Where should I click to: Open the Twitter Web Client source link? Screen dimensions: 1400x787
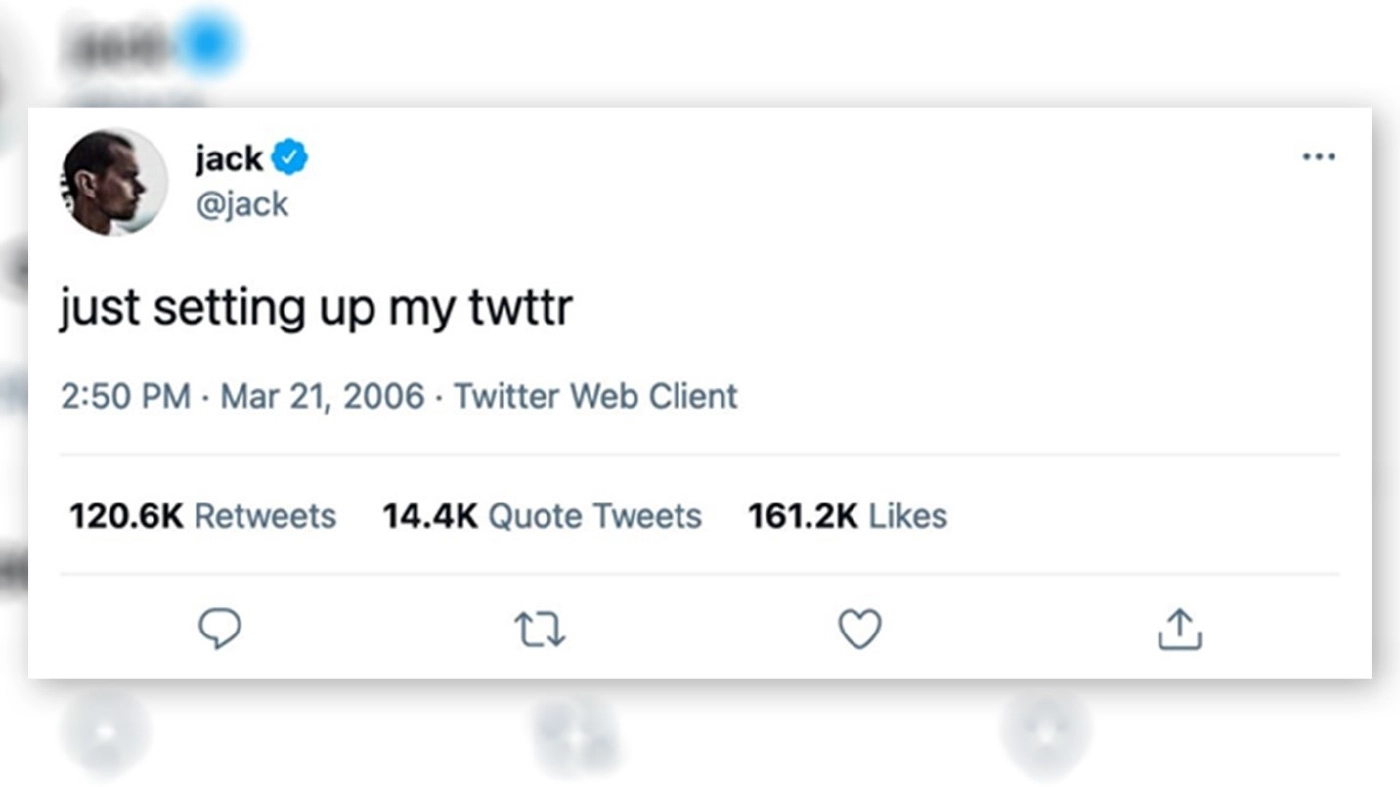[596, 396]
